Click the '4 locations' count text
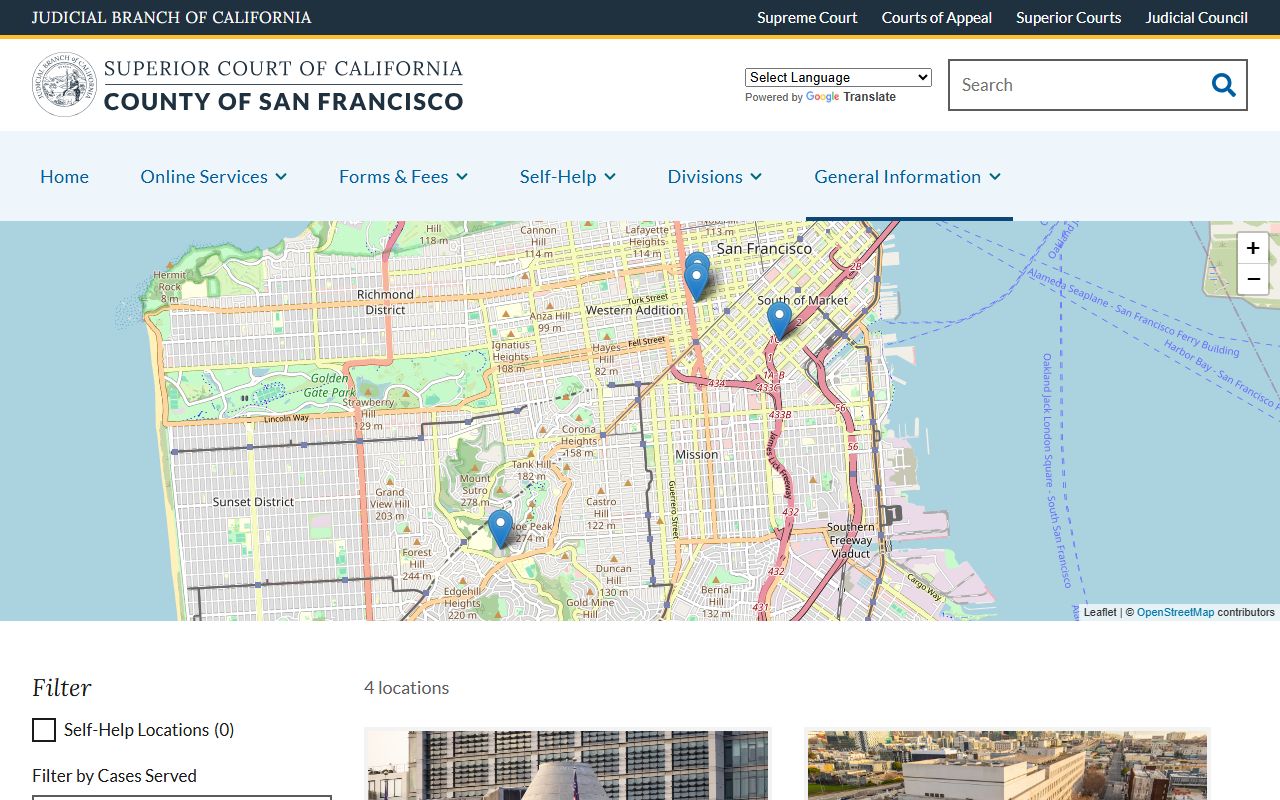The image size is (1280, 800). click(406, 688)
